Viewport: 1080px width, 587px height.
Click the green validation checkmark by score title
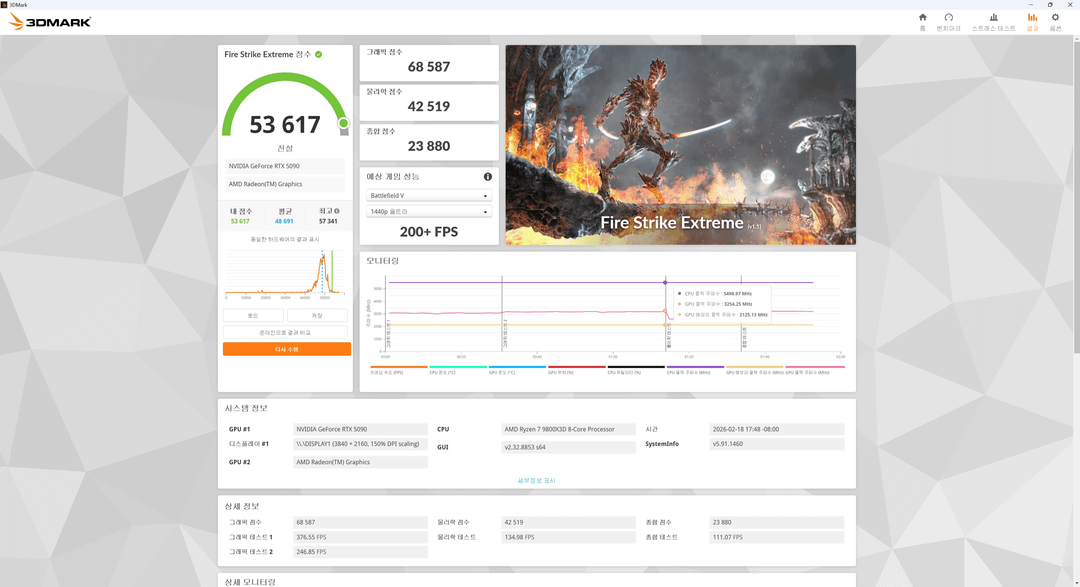[319, 54]
